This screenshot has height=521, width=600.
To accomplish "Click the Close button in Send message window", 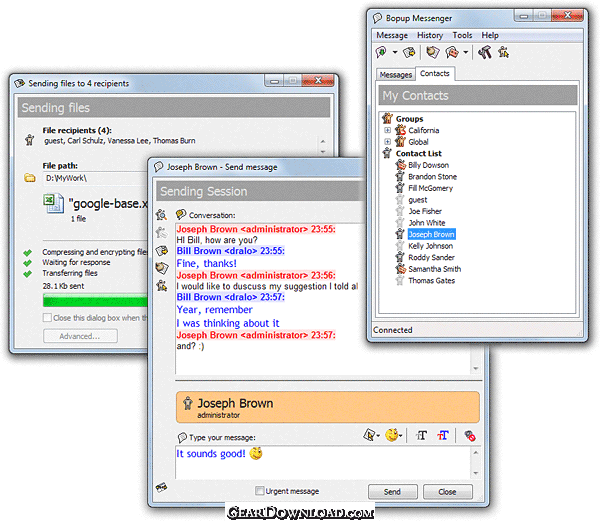I will coord(448,492).
